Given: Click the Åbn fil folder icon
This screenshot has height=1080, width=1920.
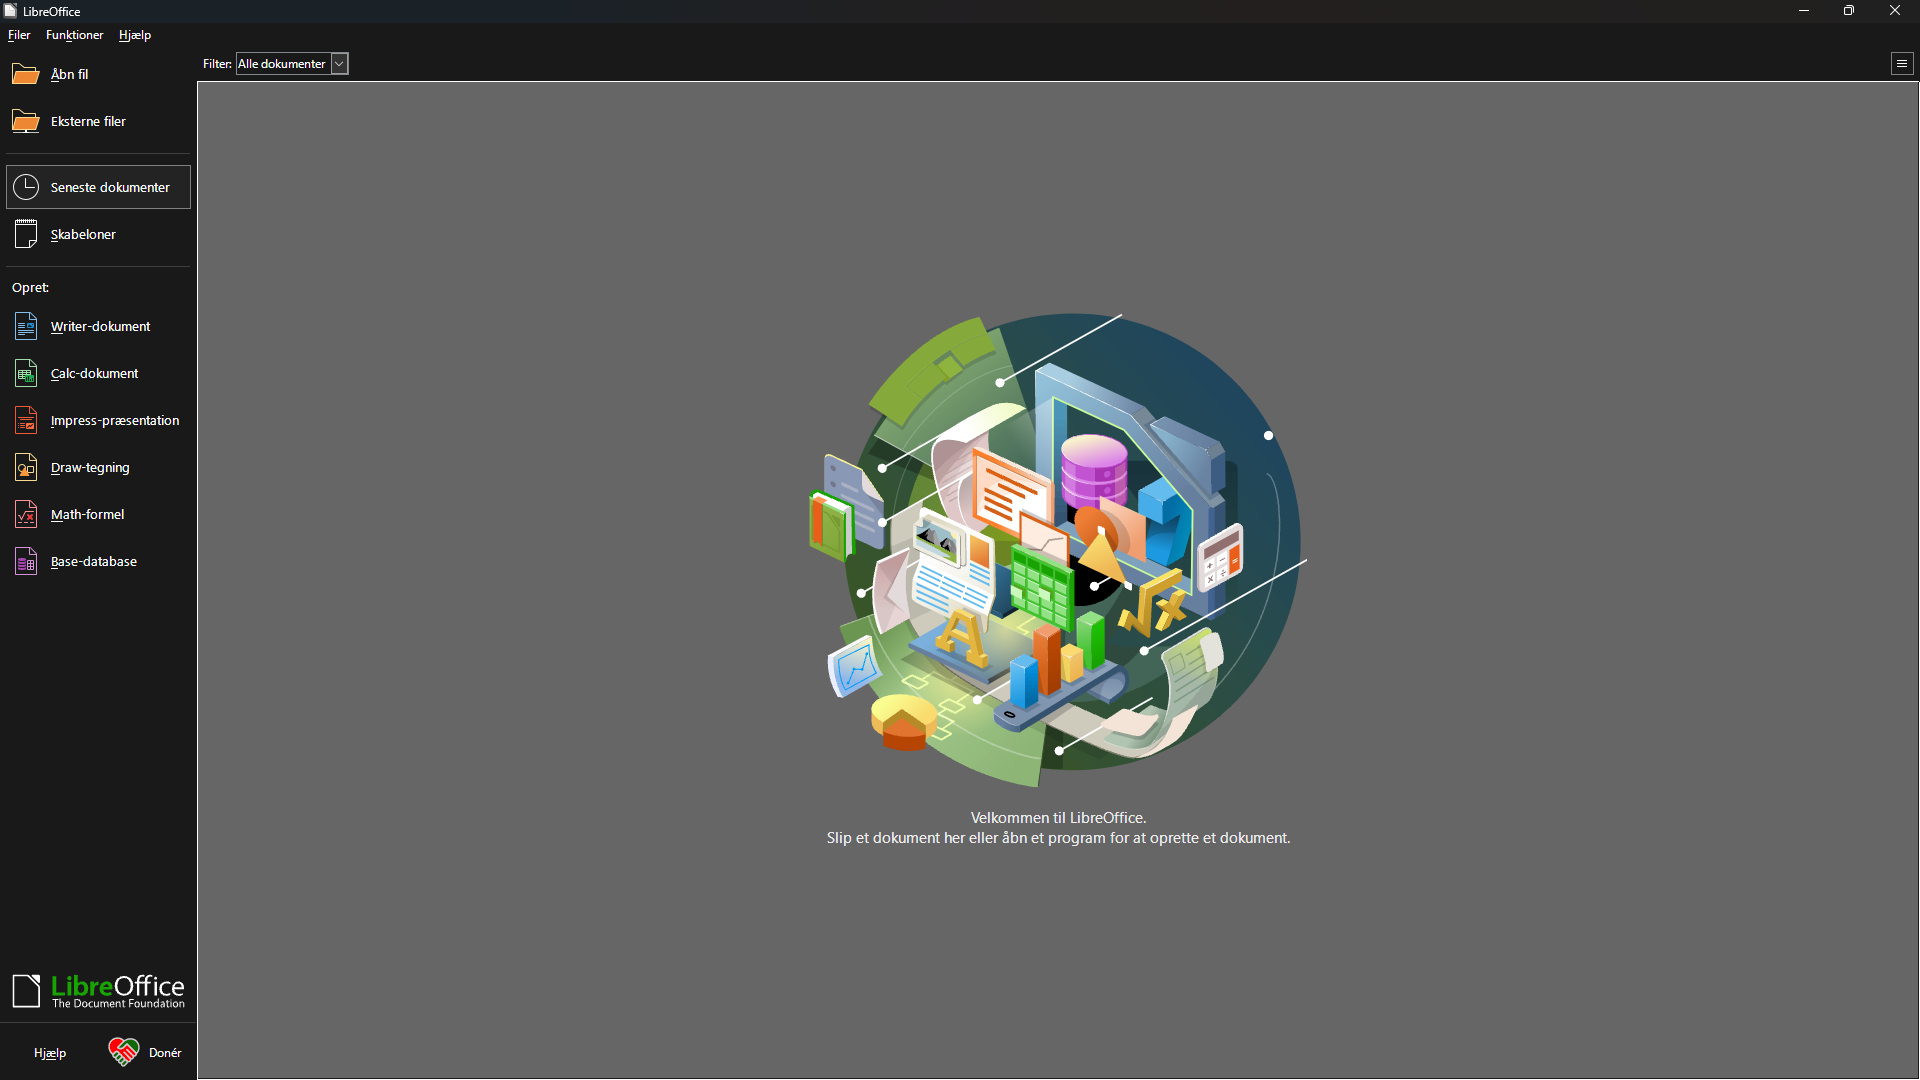Looking at the screenshot, I should (26, 75).
